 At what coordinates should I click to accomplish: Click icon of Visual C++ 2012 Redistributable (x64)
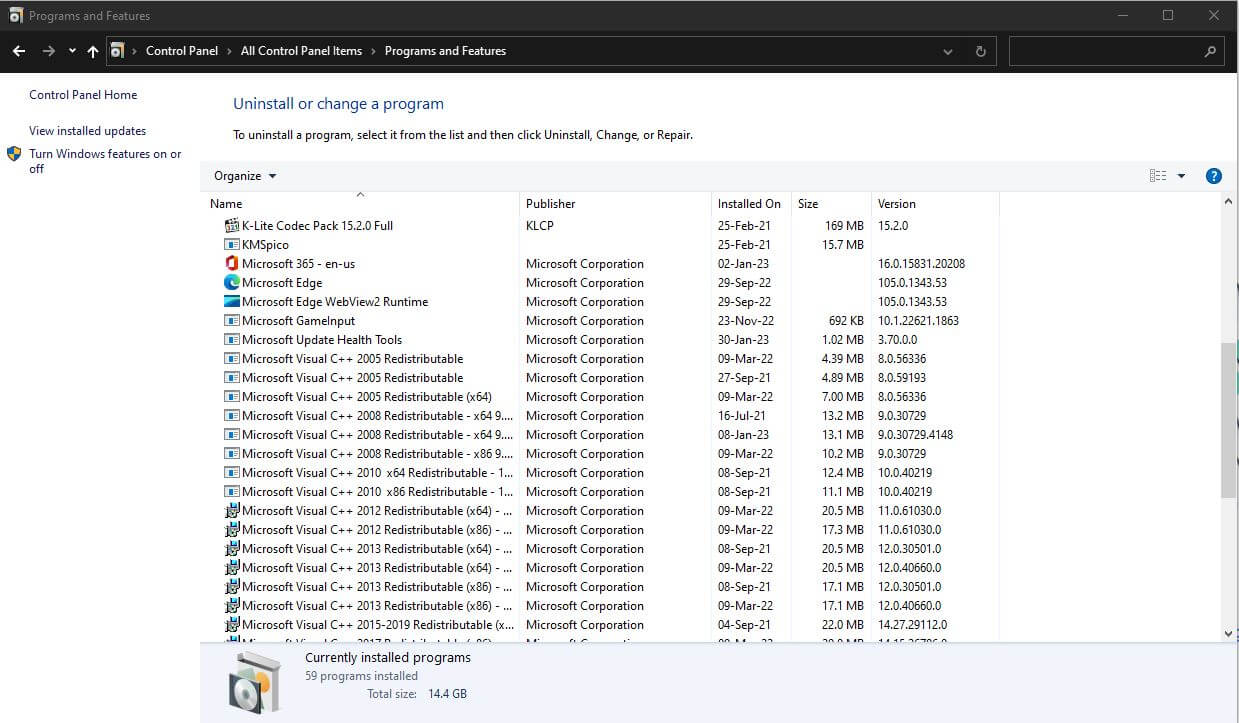pos(232,511)
